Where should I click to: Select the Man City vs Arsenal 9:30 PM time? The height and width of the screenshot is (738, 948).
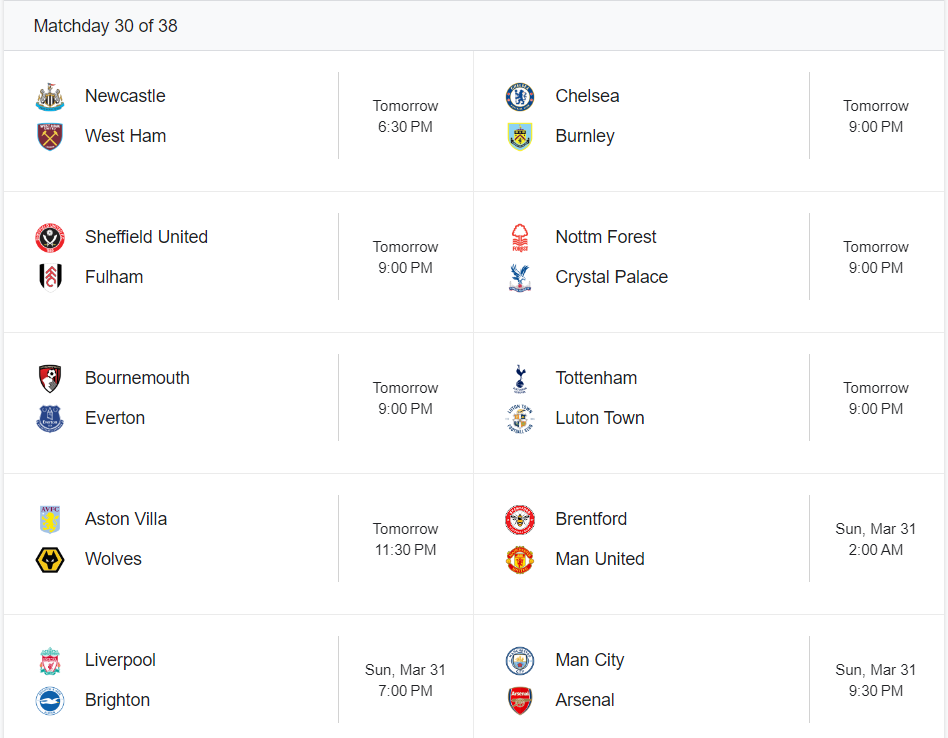[875, 680]
